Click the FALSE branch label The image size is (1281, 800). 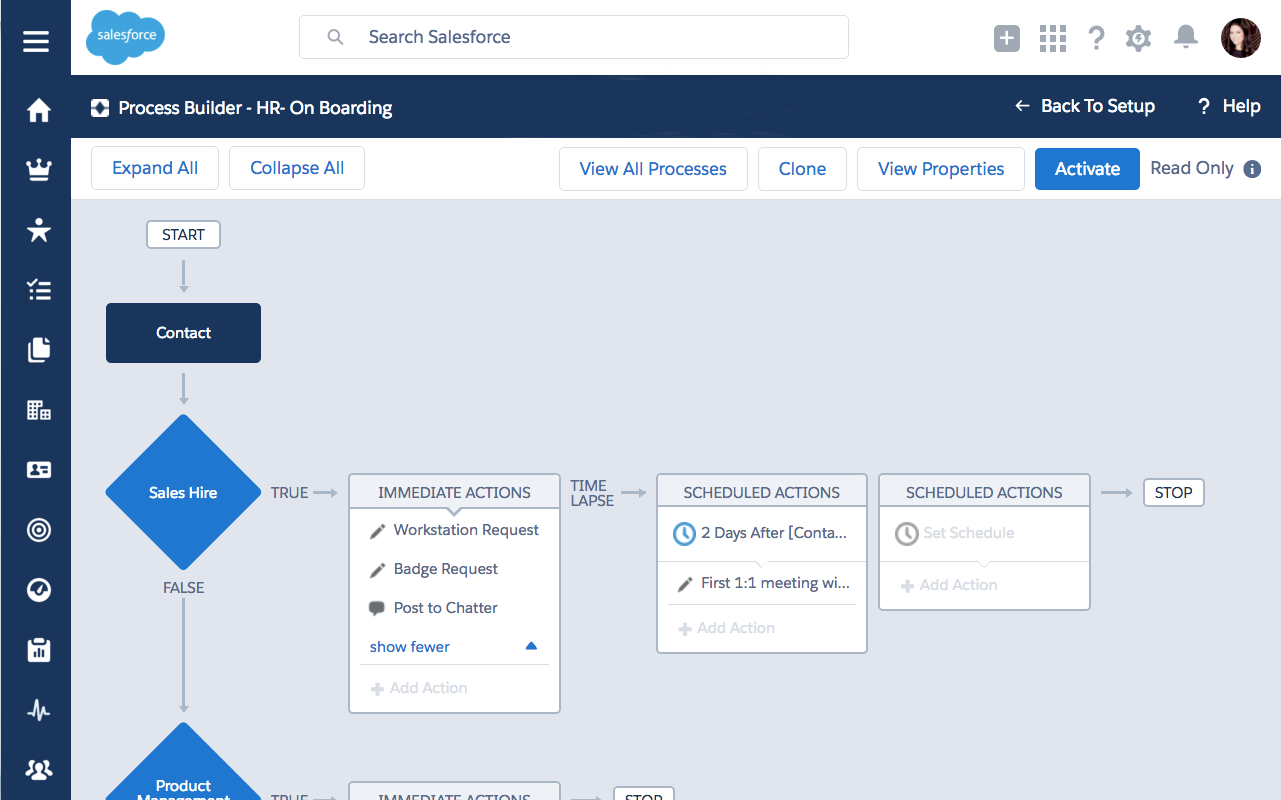[183, 588]
